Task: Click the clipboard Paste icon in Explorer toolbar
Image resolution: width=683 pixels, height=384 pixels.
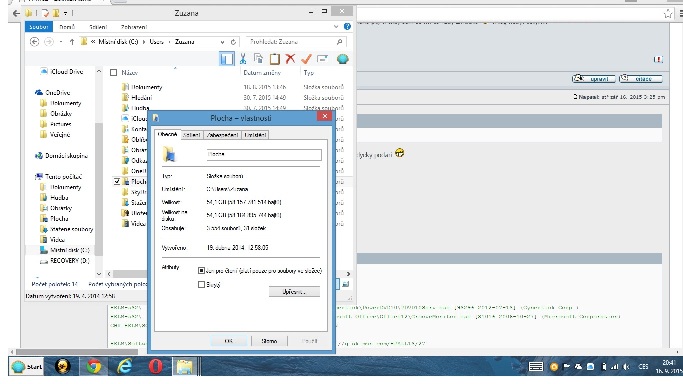Action: tap(274, 59)
